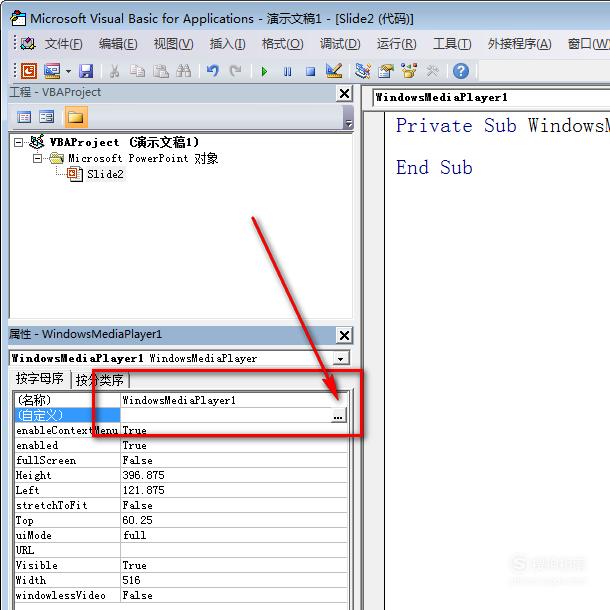Select Microsoft PowerPoint 对象 folder node
This screenshot has height=610, width=610.
143,158
